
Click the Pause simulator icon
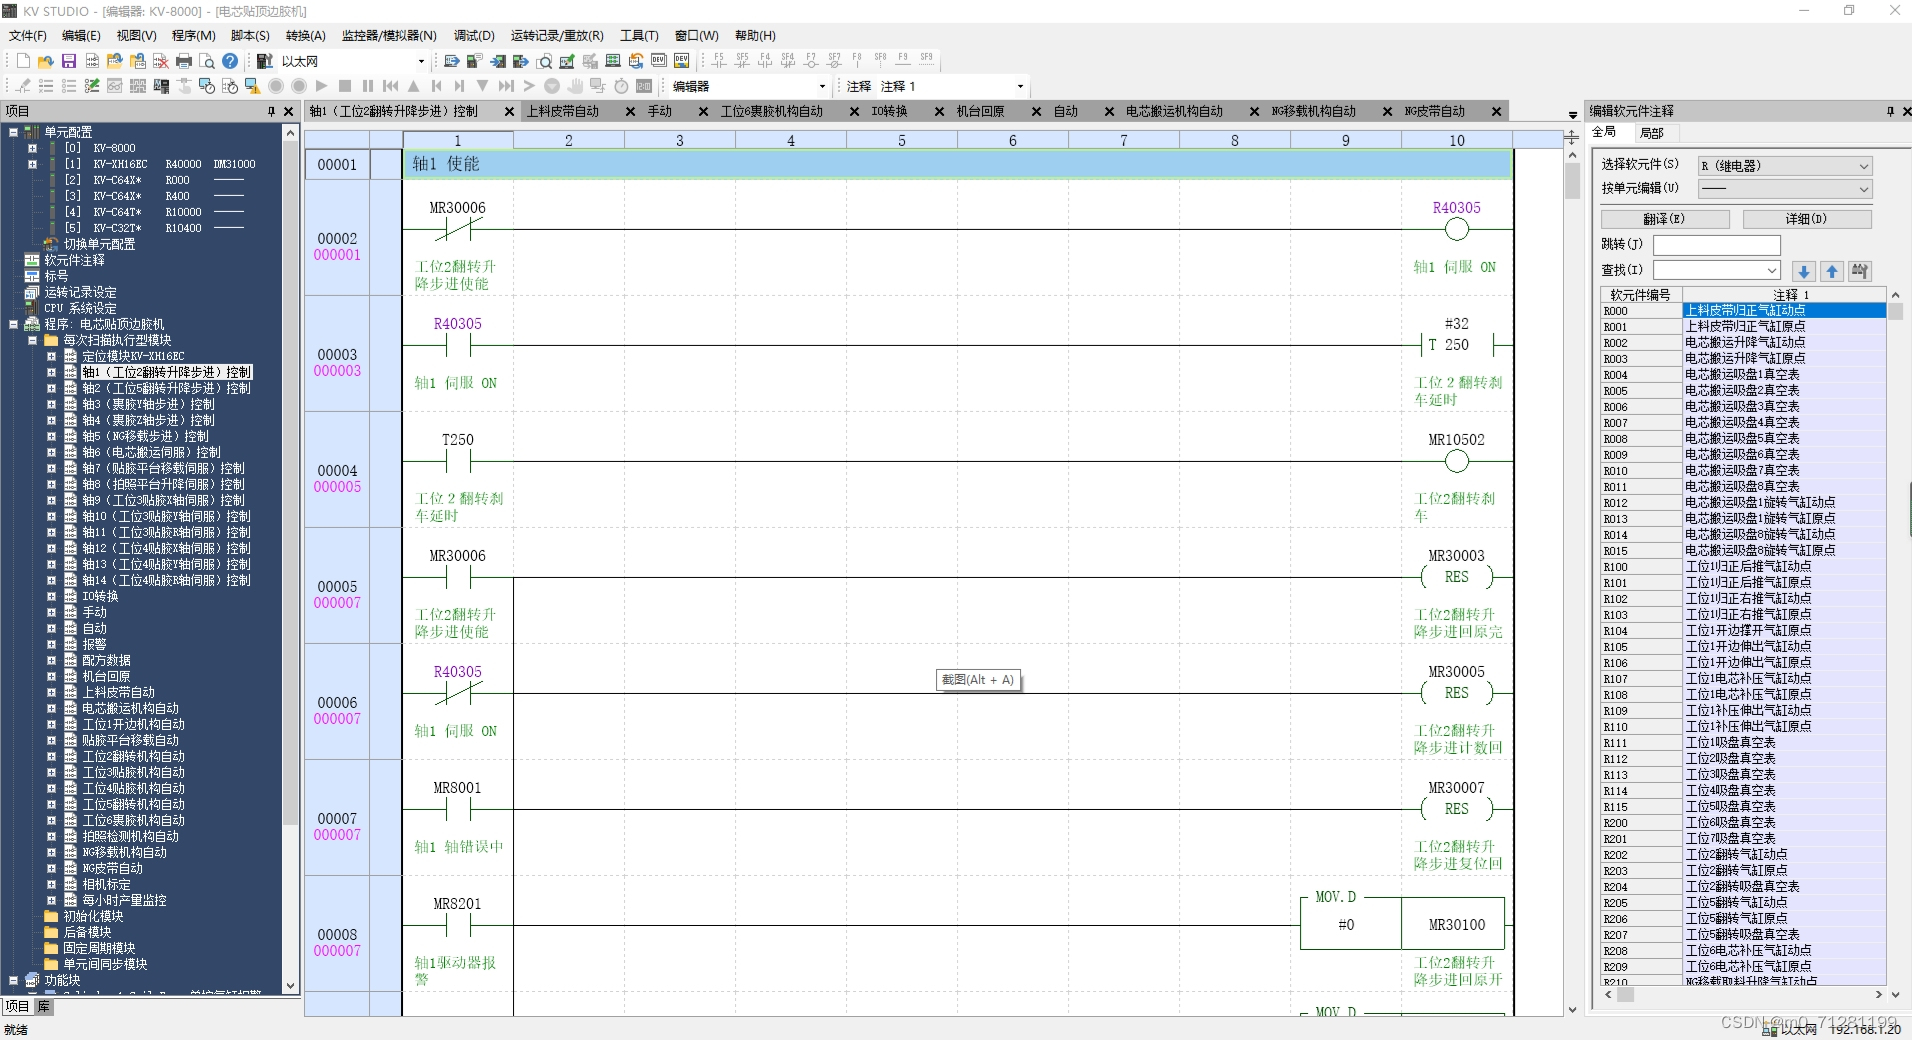tap(368, 86)
